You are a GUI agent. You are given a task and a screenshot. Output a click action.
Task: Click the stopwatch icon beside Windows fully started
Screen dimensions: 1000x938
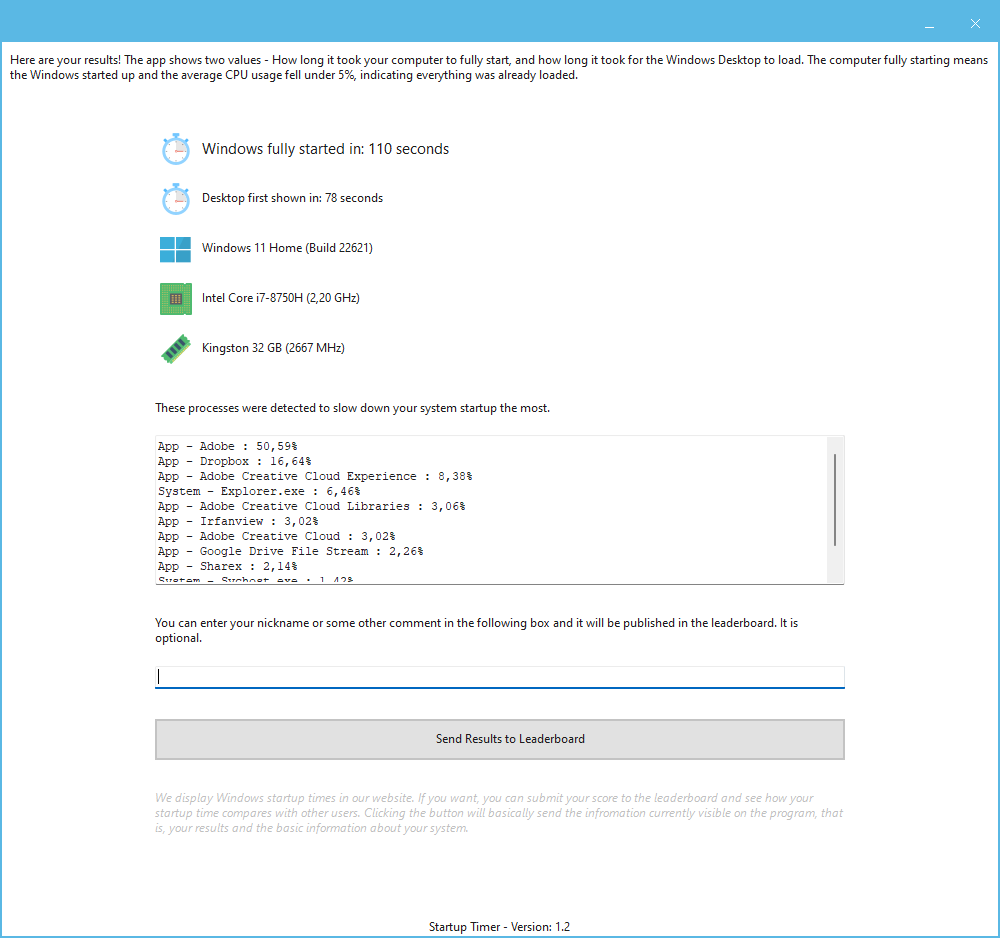point(175,149)
